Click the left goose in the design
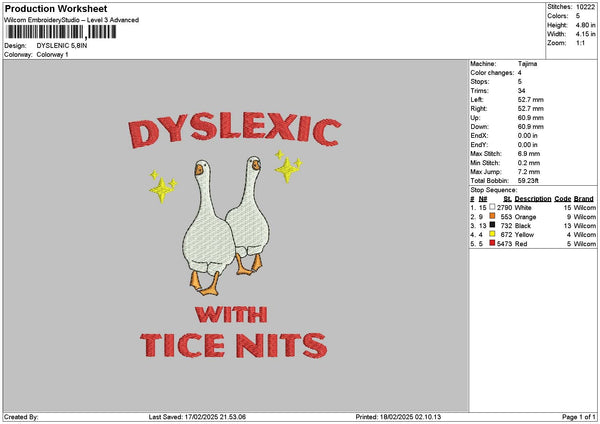 (207, 225)
